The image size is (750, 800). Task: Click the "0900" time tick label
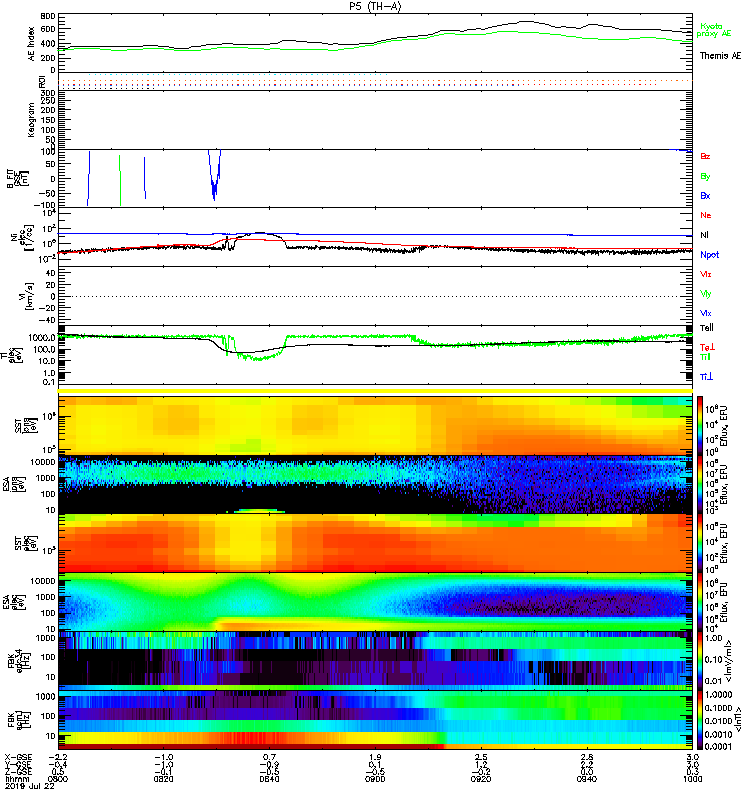tap(375, 779)
